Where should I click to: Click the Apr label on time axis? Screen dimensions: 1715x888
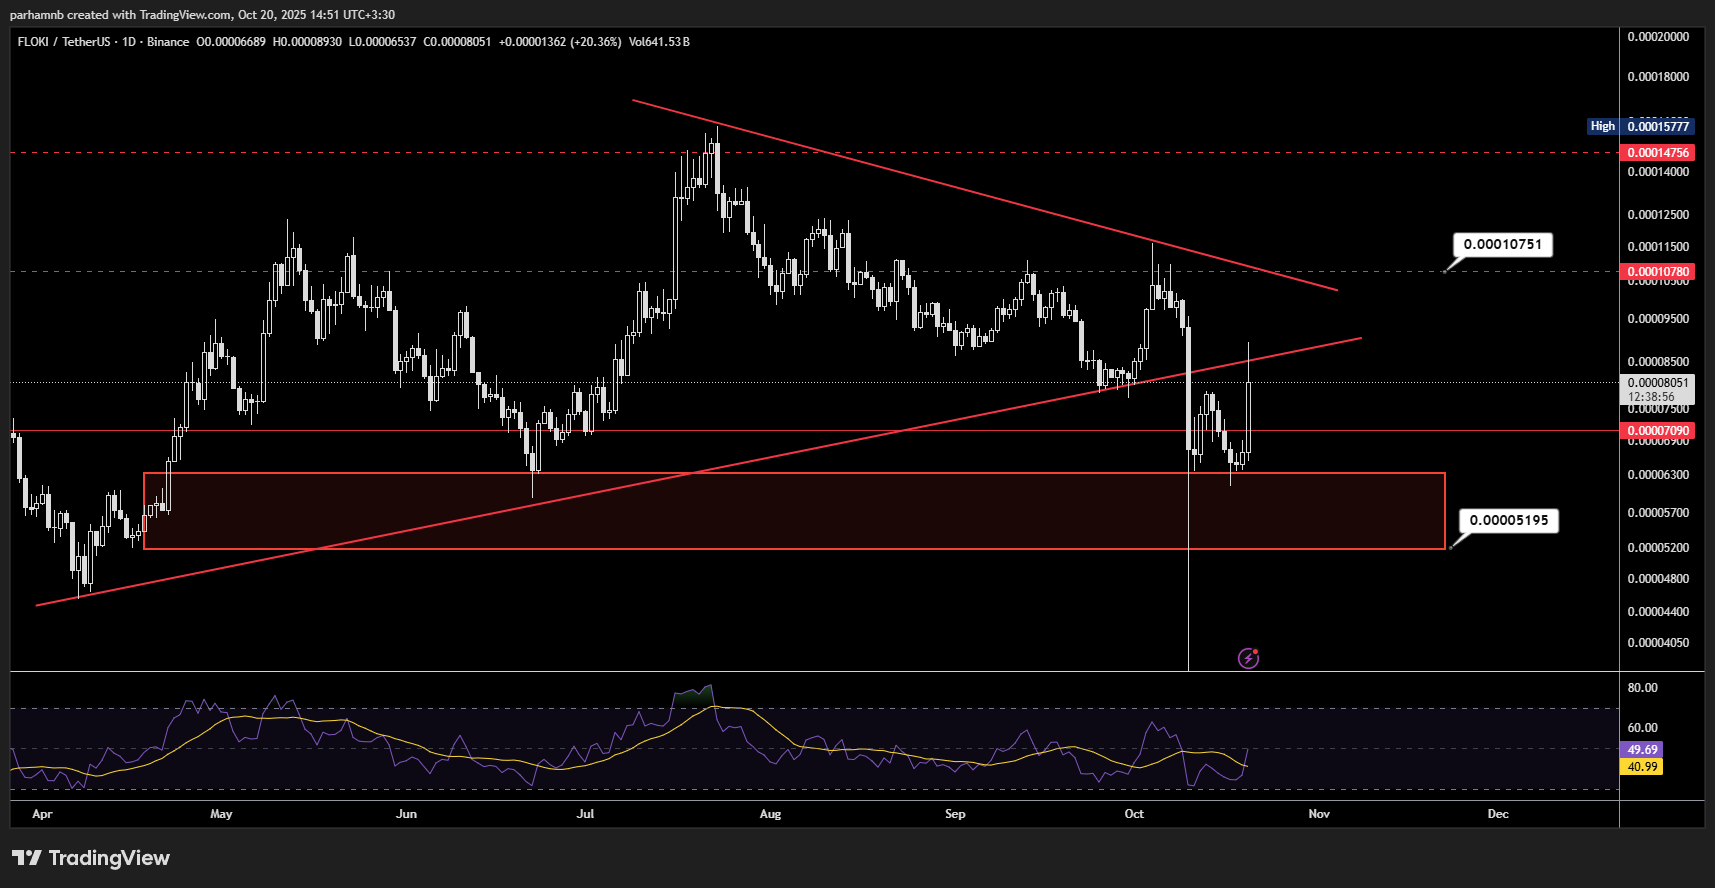pyautogui.click(x=42, y=814)
